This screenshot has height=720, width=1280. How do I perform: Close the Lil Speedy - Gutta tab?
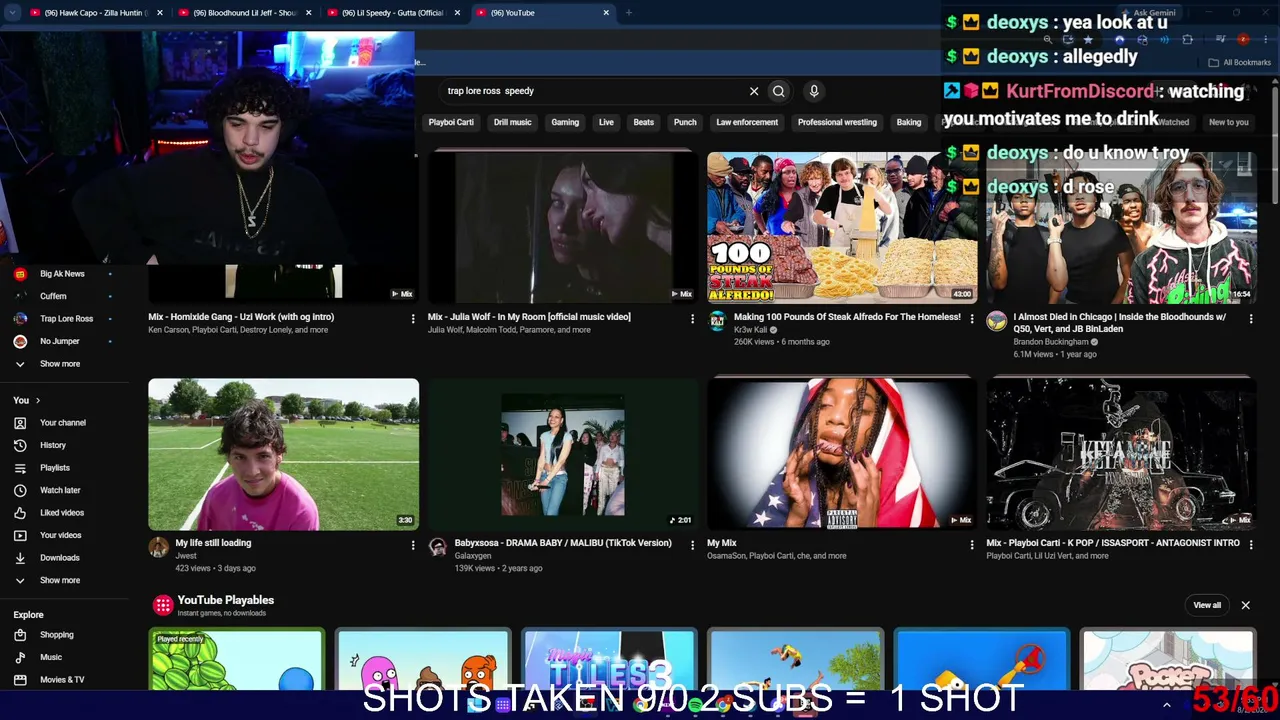point(457,13)
